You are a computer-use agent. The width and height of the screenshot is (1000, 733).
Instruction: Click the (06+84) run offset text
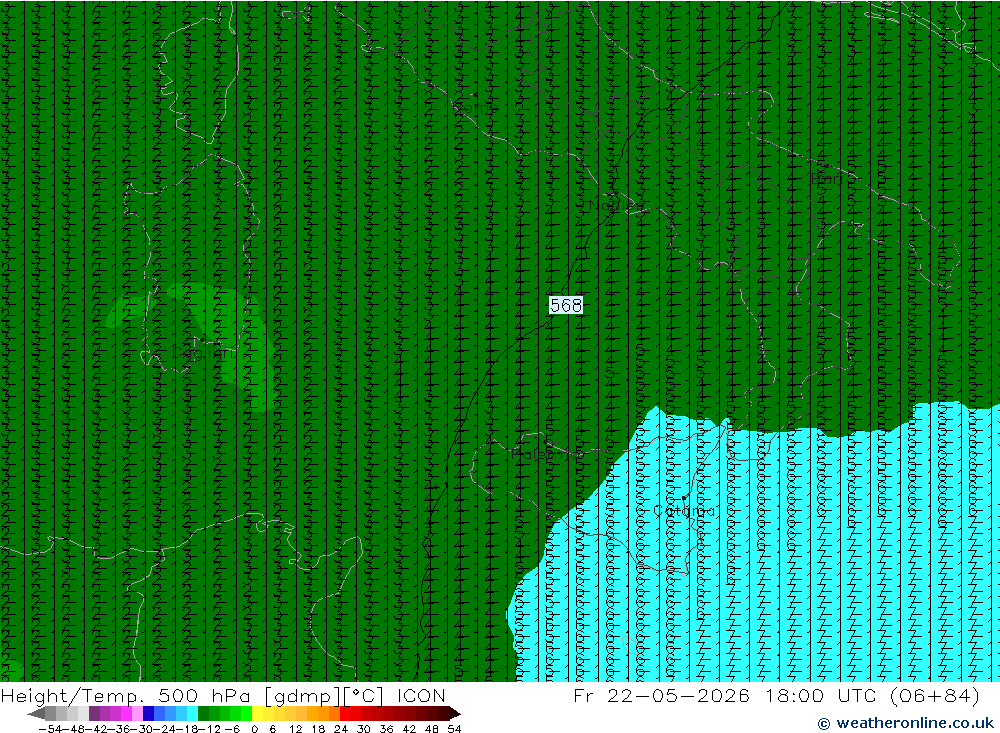pyautogui.click(x=934, y=695)
